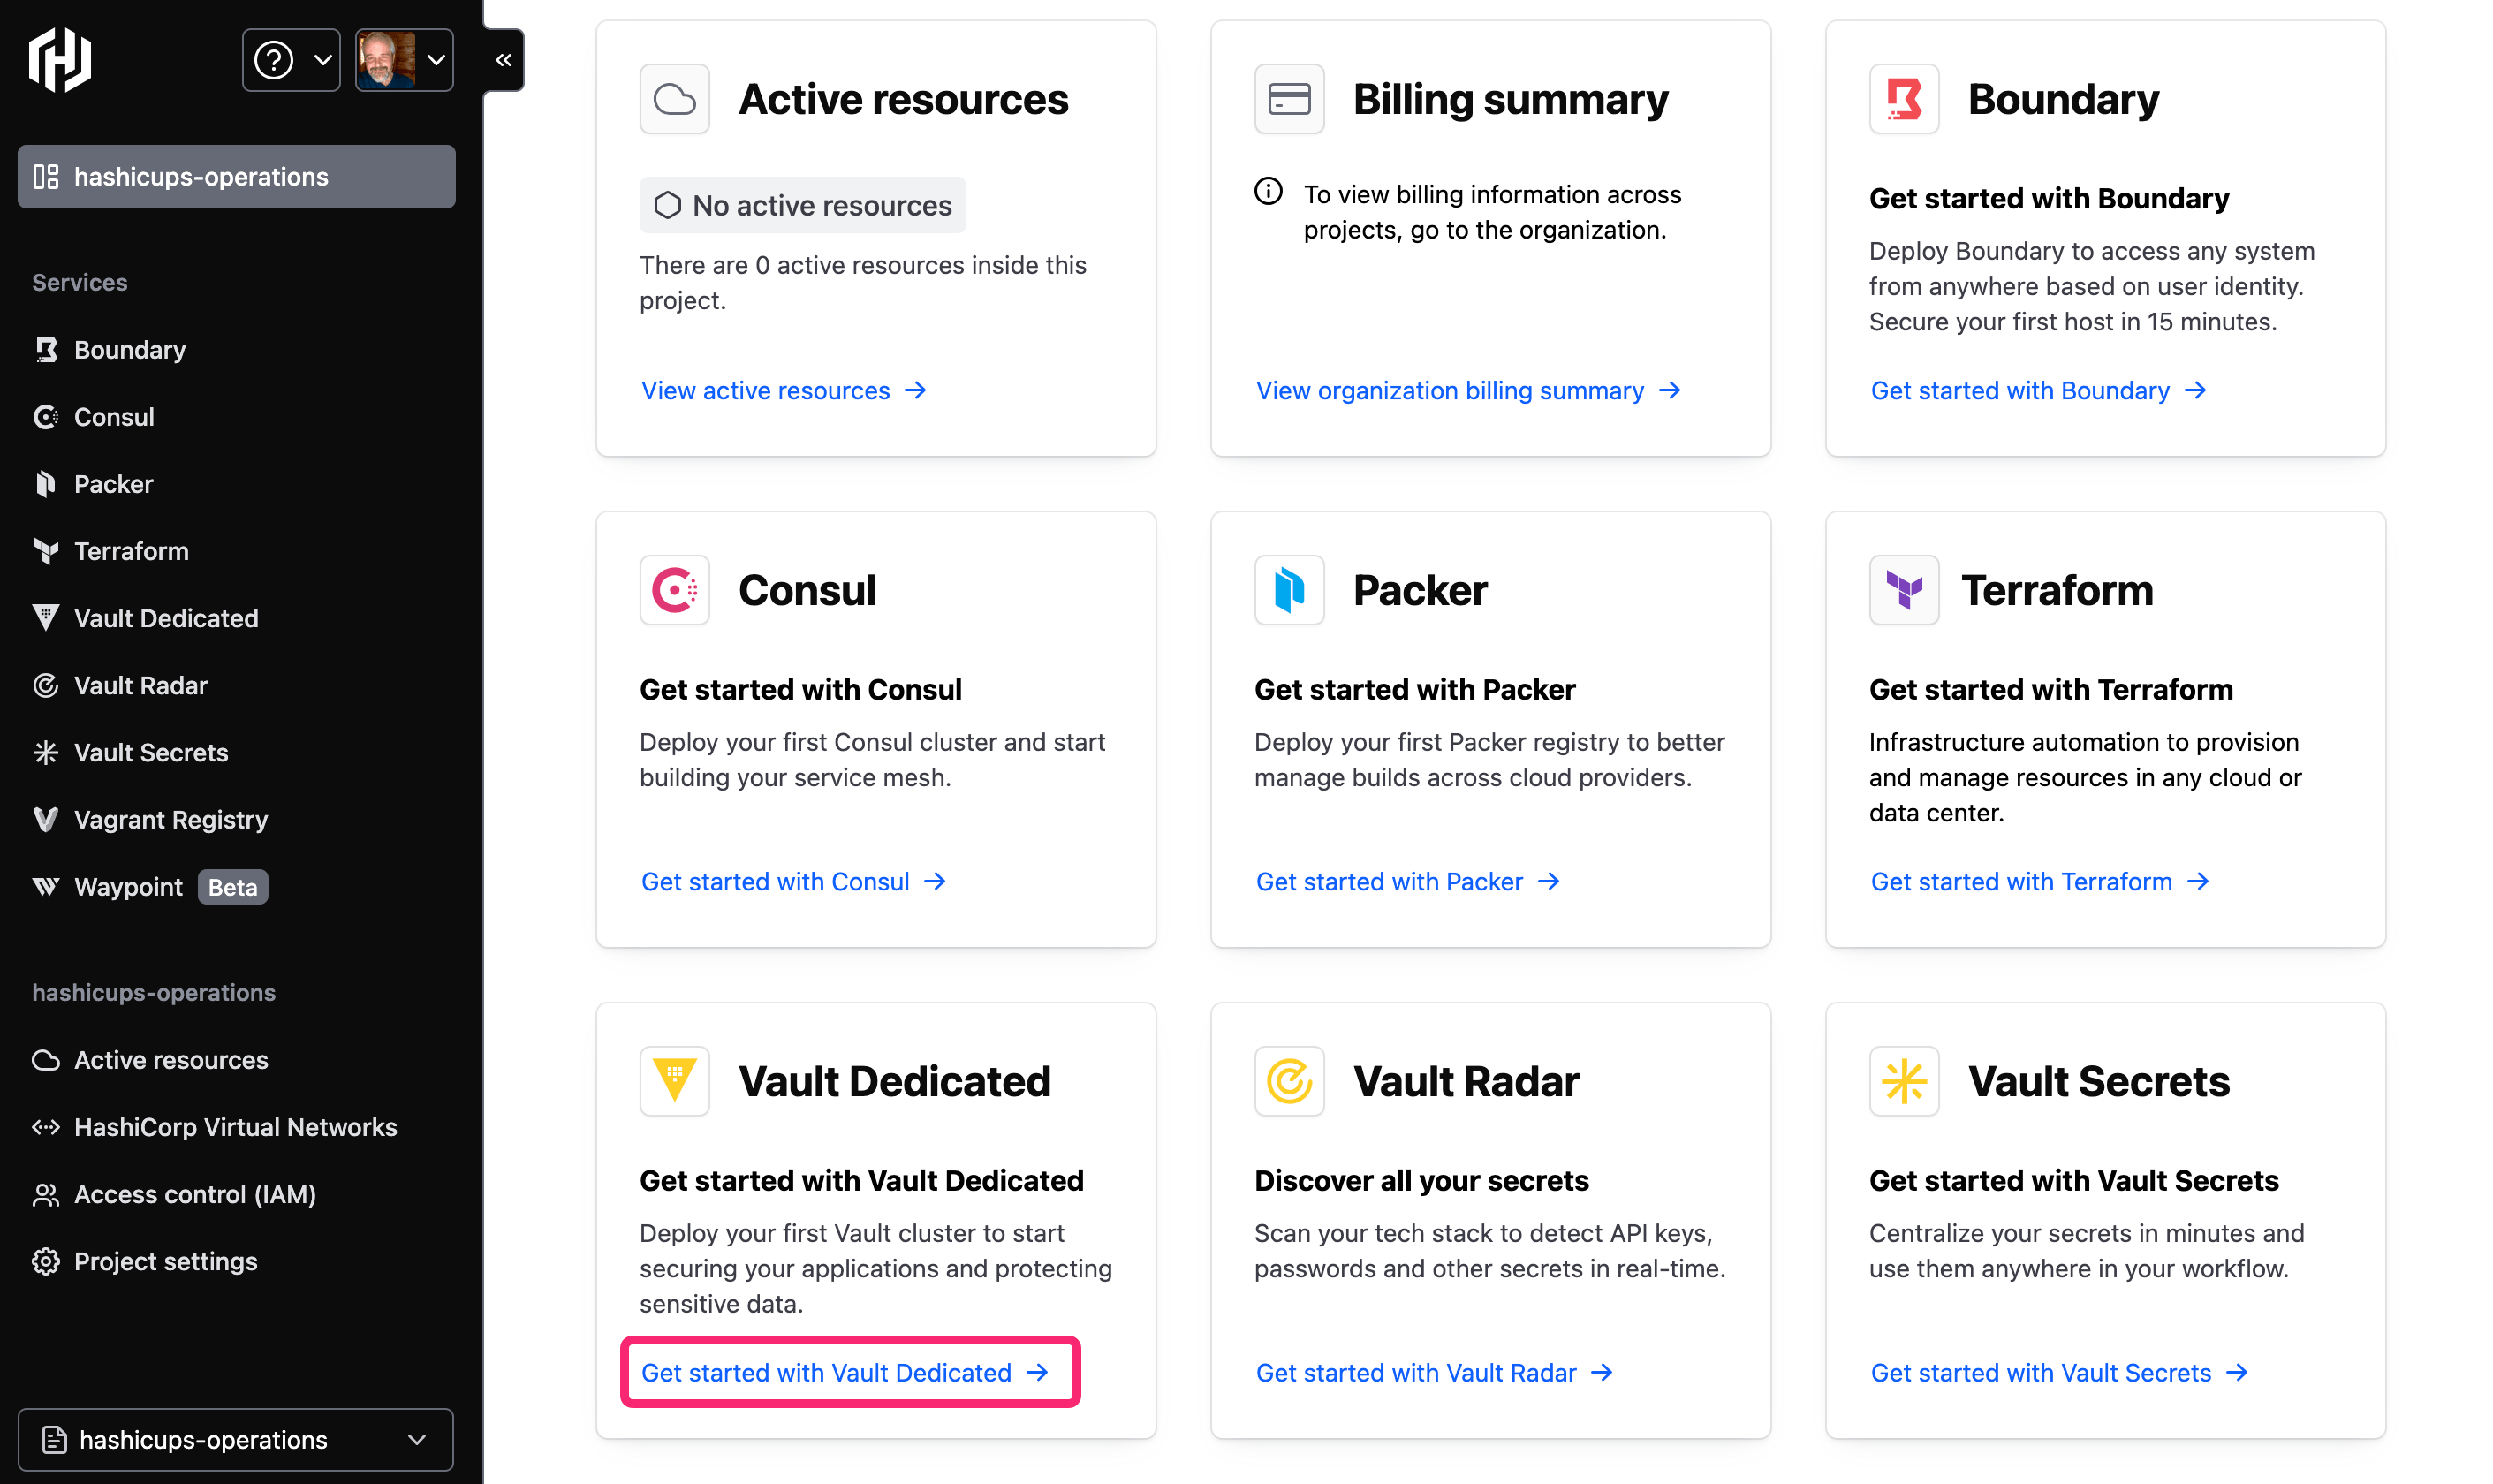Viewport: 2493px width, 1484px height.
Task: Open Project settings in sidebar
Action: click(165, 1261)
